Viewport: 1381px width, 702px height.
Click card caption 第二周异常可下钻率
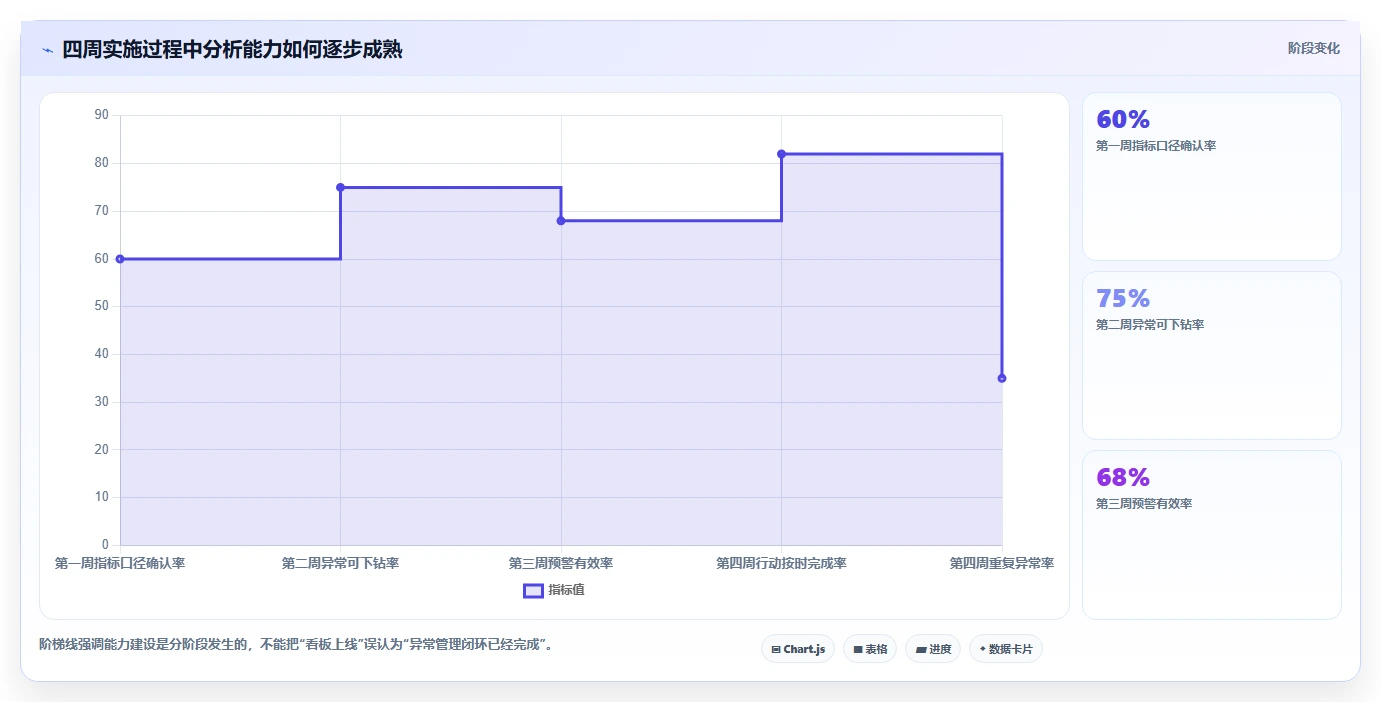pyautogui.click(x=1150, y=325)
